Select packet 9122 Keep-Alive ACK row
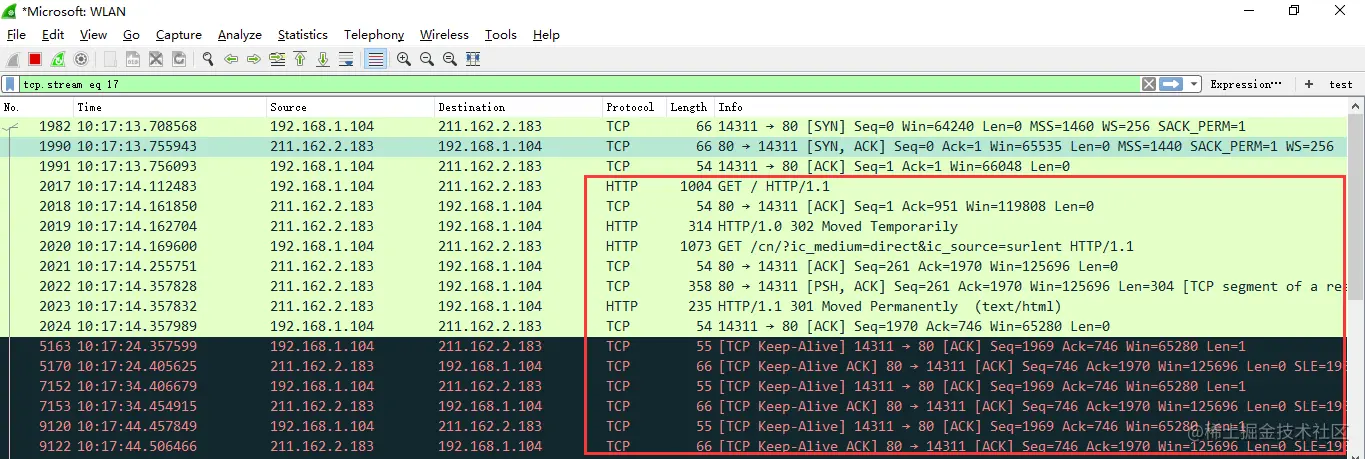Viewport: 1365px width, 459px height. click(674, 446)
